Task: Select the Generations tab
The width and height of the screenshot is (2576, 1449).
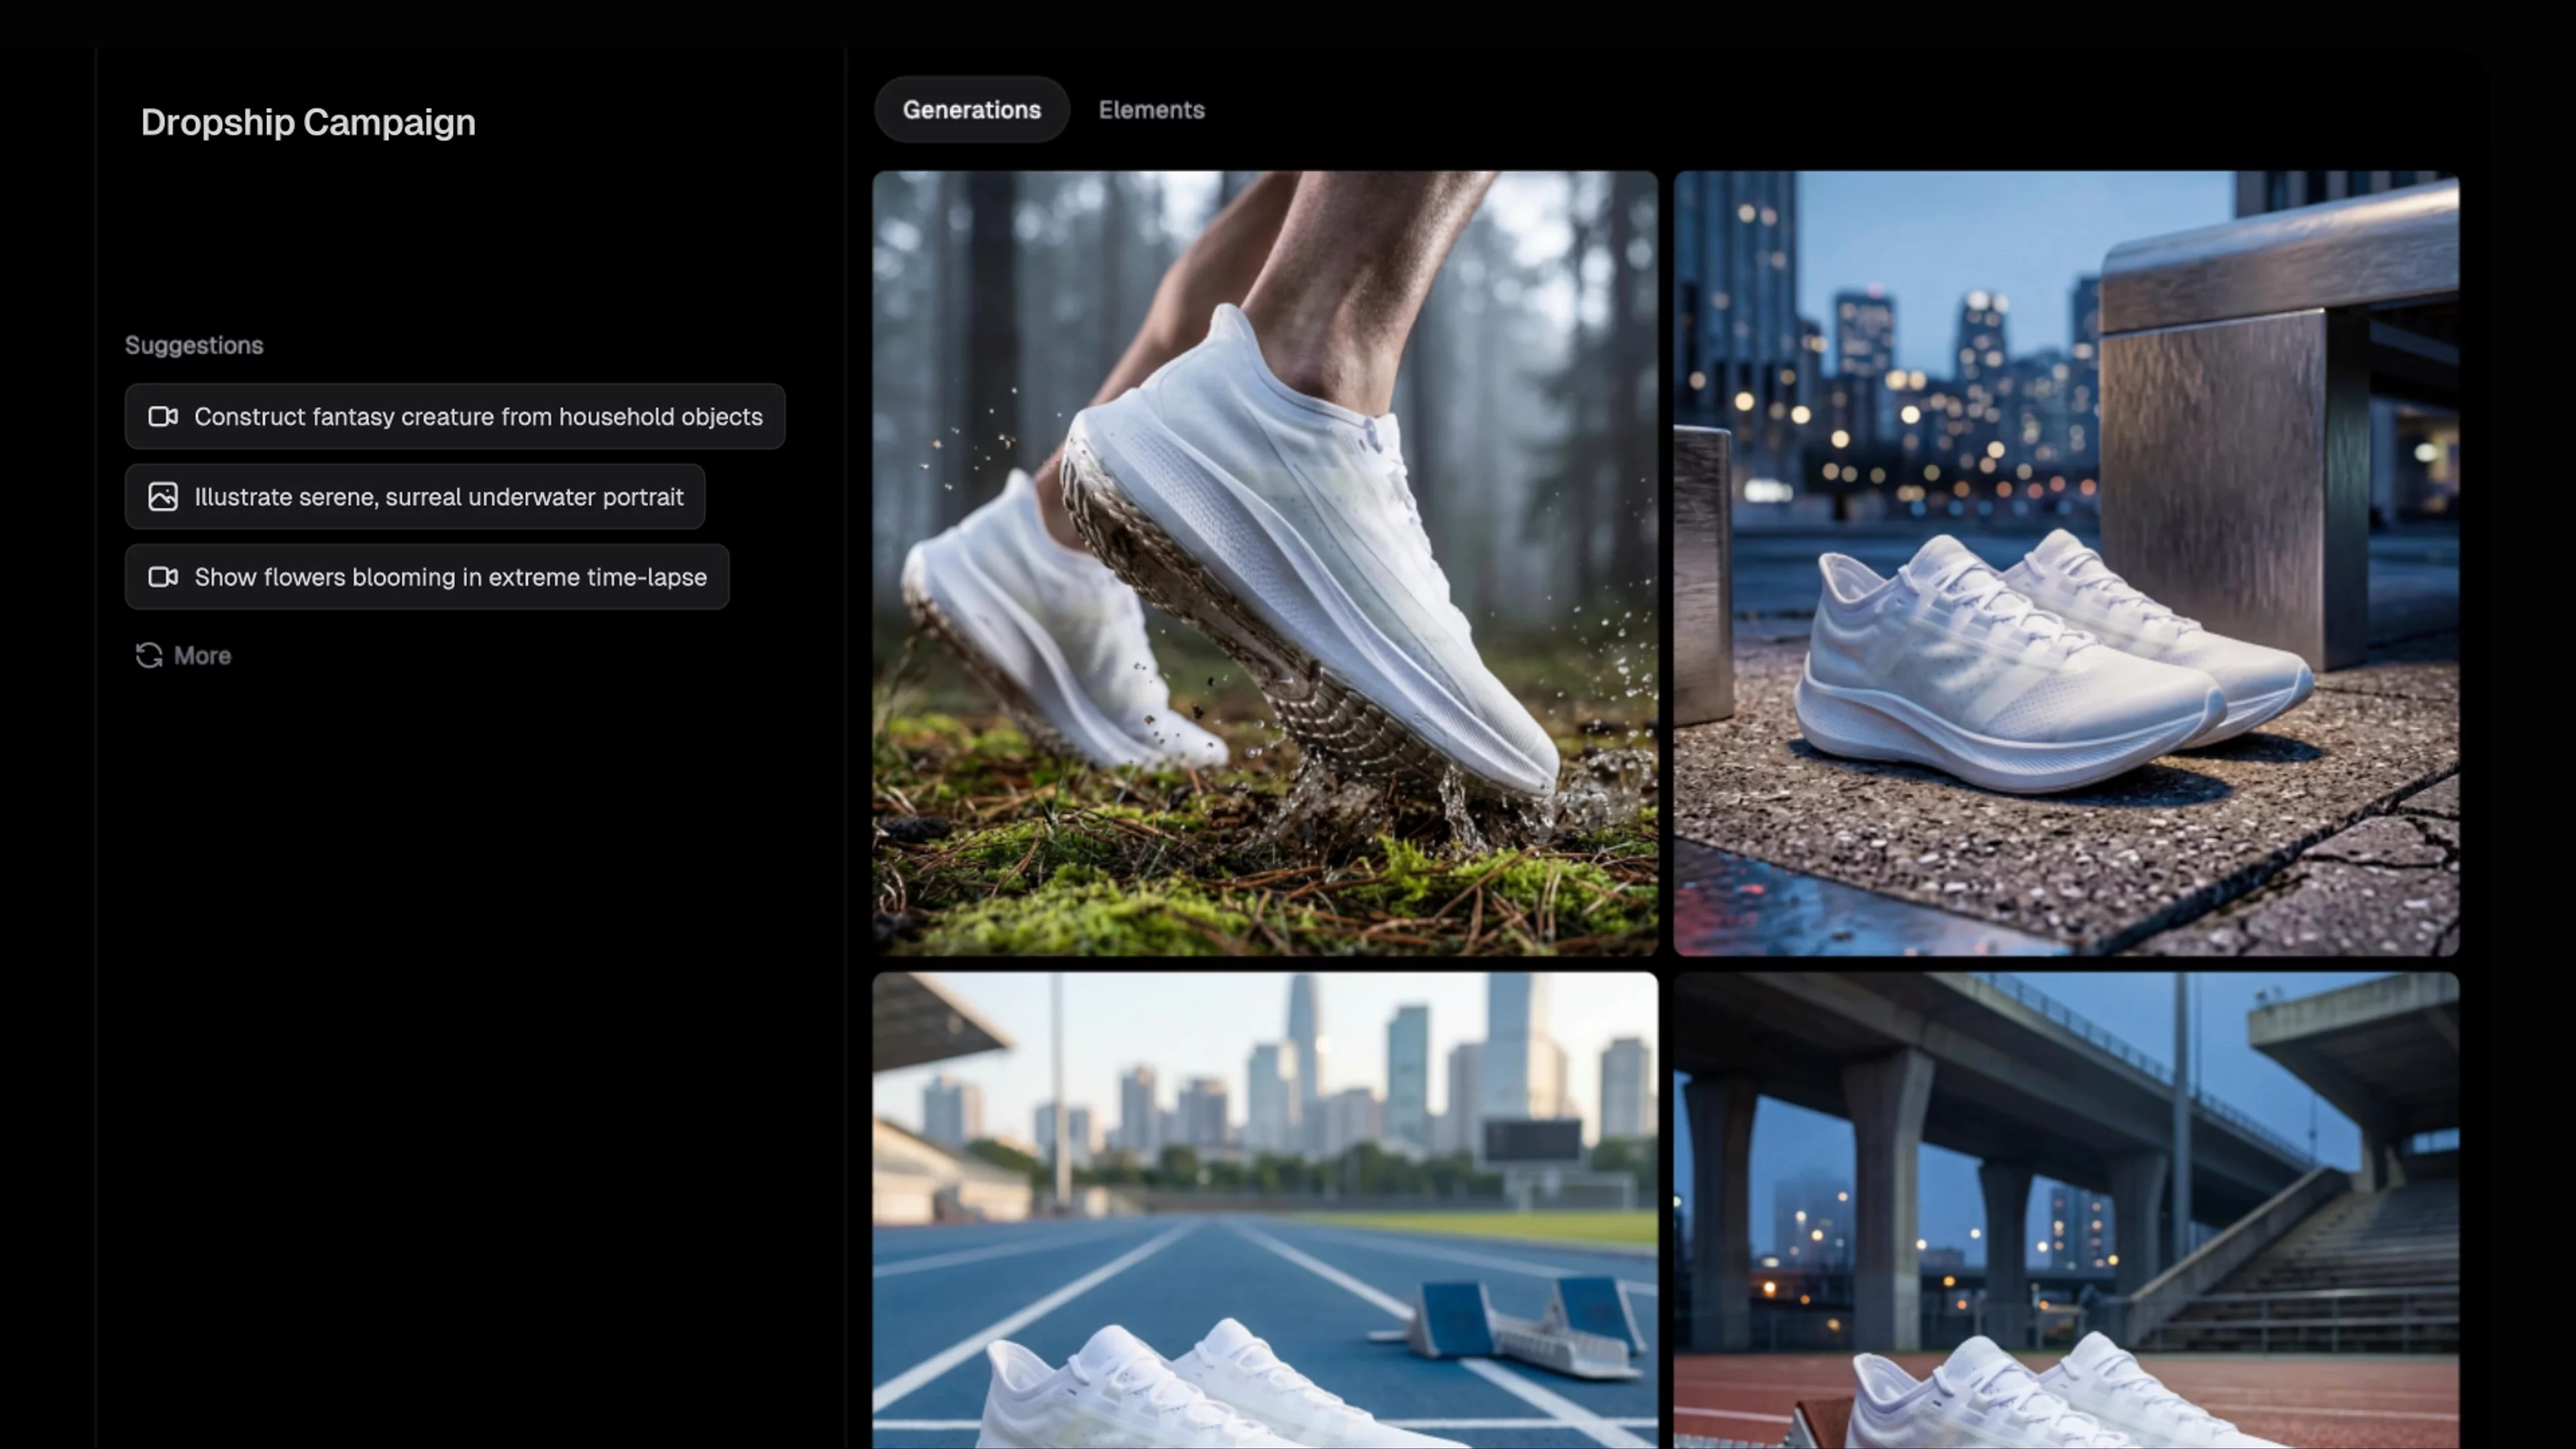Action: 971,110
